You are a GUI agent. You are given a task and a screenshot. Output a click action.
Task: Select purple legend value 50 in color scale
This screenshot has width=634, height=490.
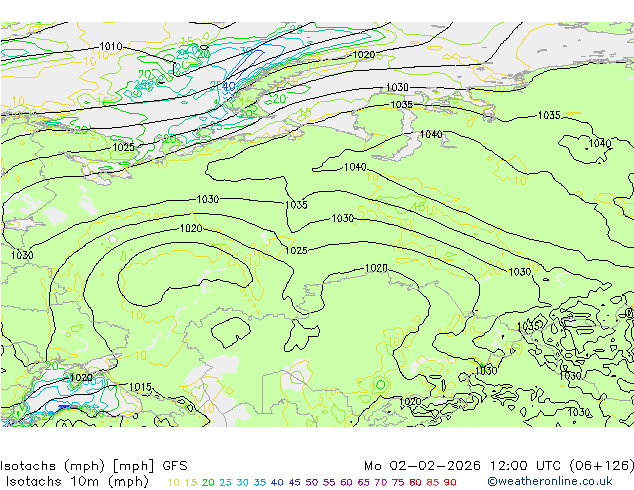(312, 482)
